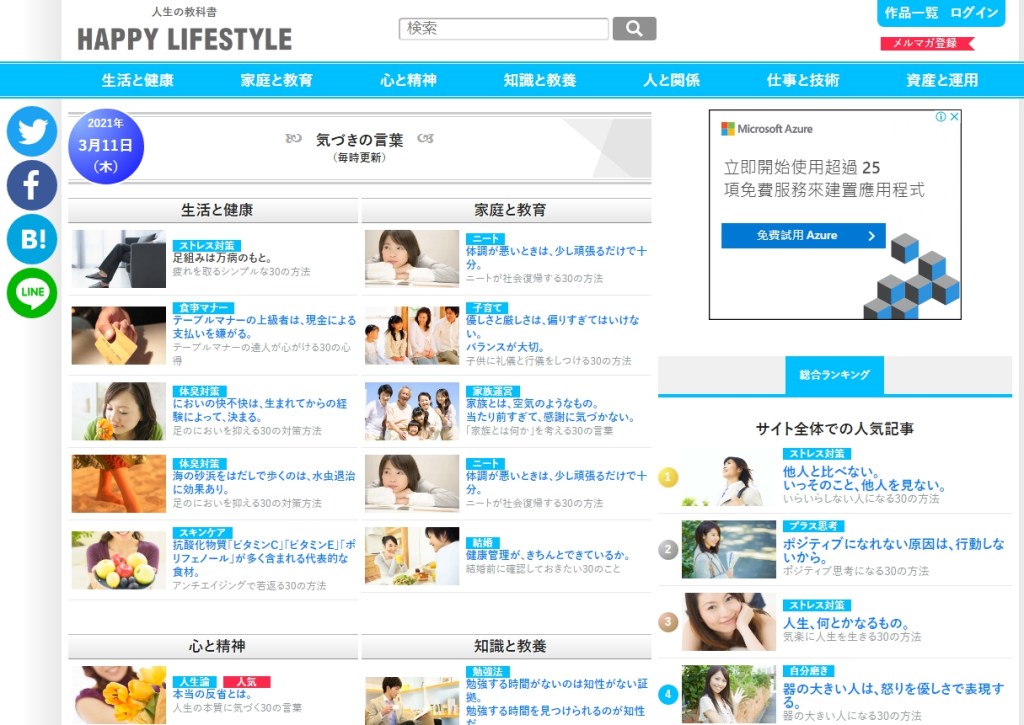Close the Azure ad with X icon

coord(954,117)
